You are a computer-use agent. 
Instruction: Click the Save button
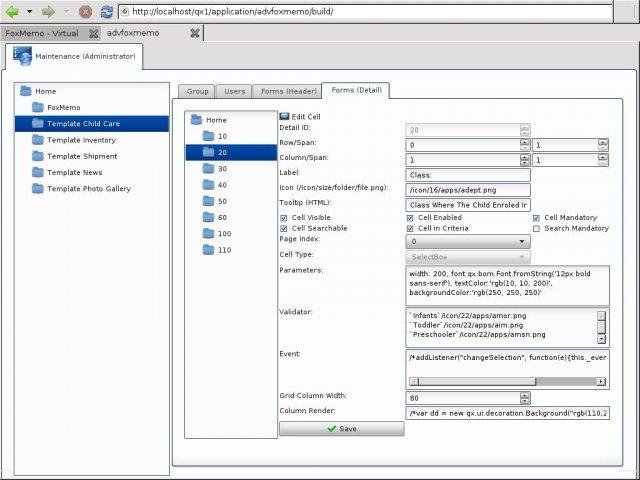(x=342, y=429)
